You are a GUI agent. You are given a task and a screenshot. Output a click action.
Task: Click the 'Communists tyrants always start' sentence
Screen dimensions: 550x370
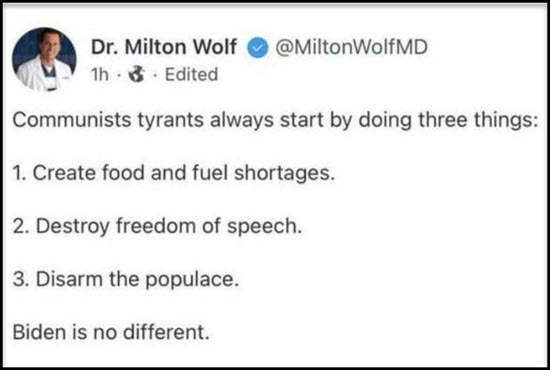275,120
